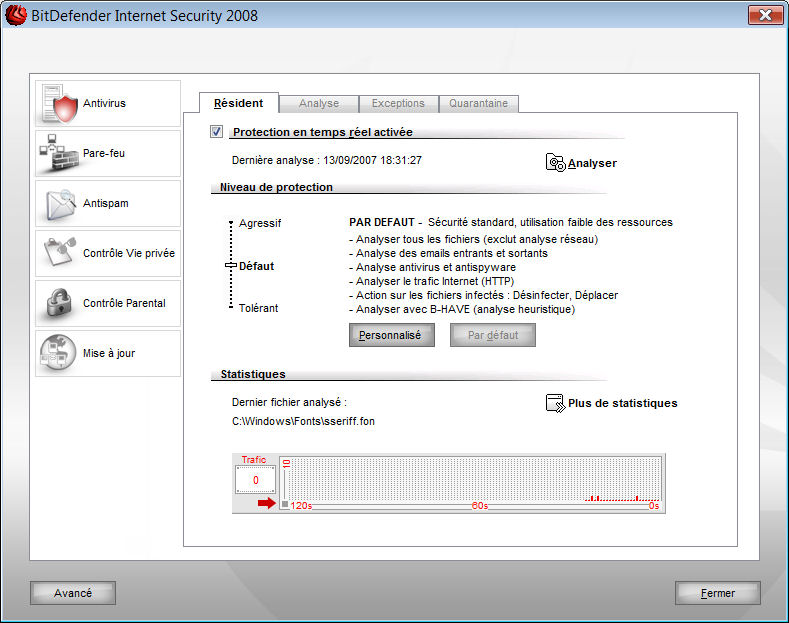Viewport: 789px width, 623px height.
Task: Set protection slider to Tolérant level
Action: click(x=230, y=308)
